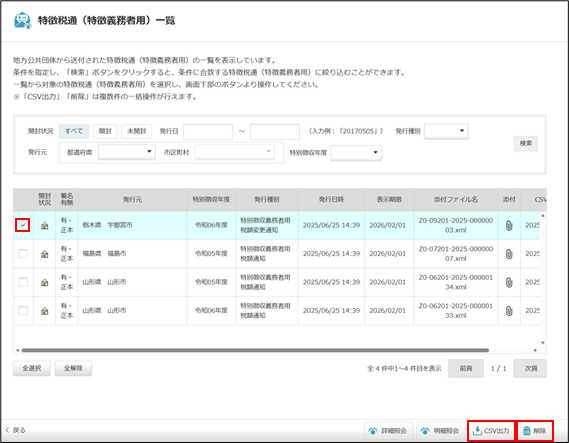Click file name Z0-07201-2025-00000007.xml
The image size is (569, 443).
(x=456, y=254)
